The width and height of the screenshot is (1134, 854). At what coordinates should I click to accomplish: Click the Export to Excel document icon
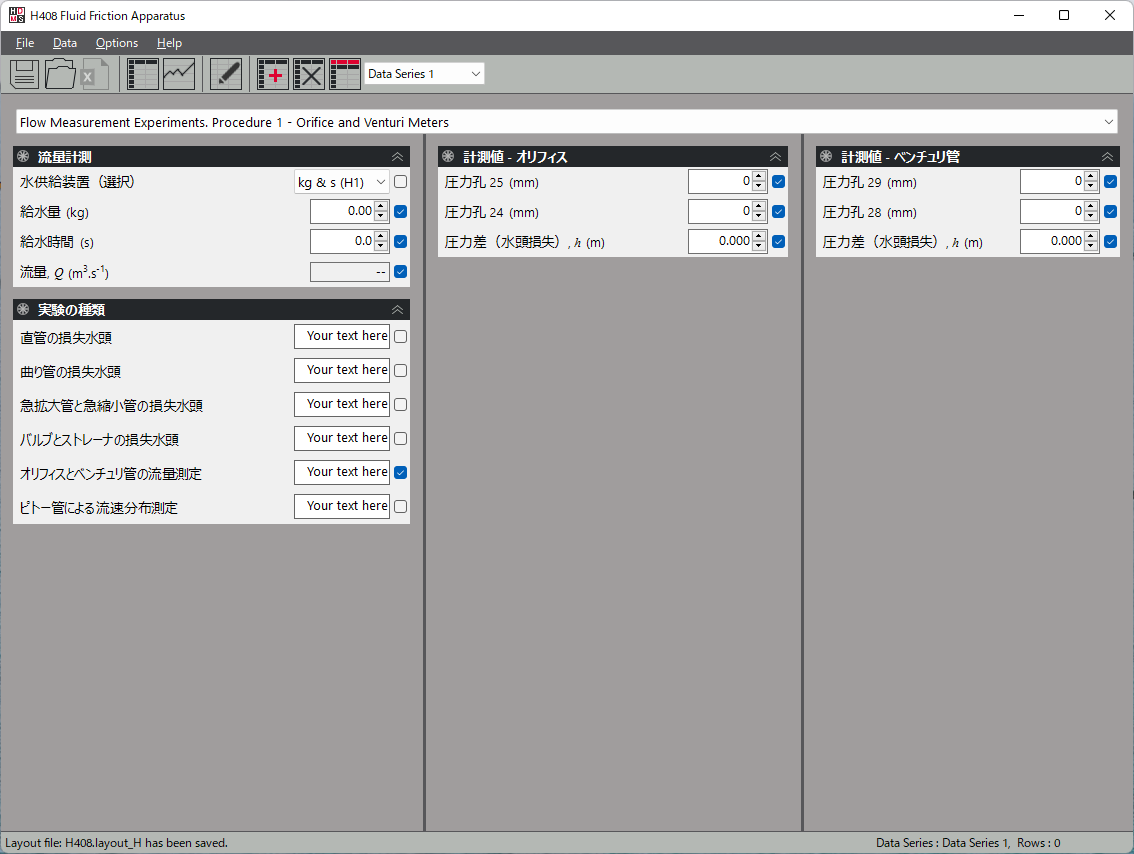coord(94,74)
